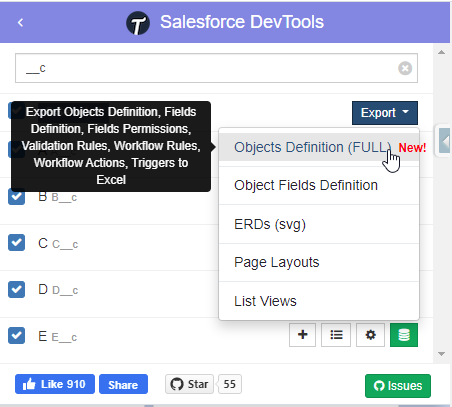Expand the side panel arrow handle
Viewport: 452px width, 407px height.
pyautogui.click(x=444, y=141)
